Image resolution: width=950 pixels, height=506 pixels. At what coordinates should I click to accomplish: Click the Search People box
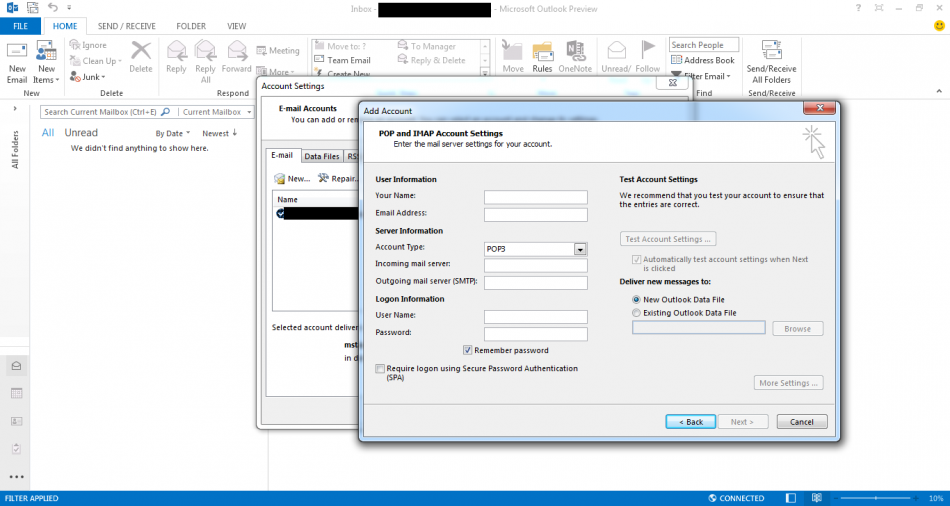tap(704, 45)
